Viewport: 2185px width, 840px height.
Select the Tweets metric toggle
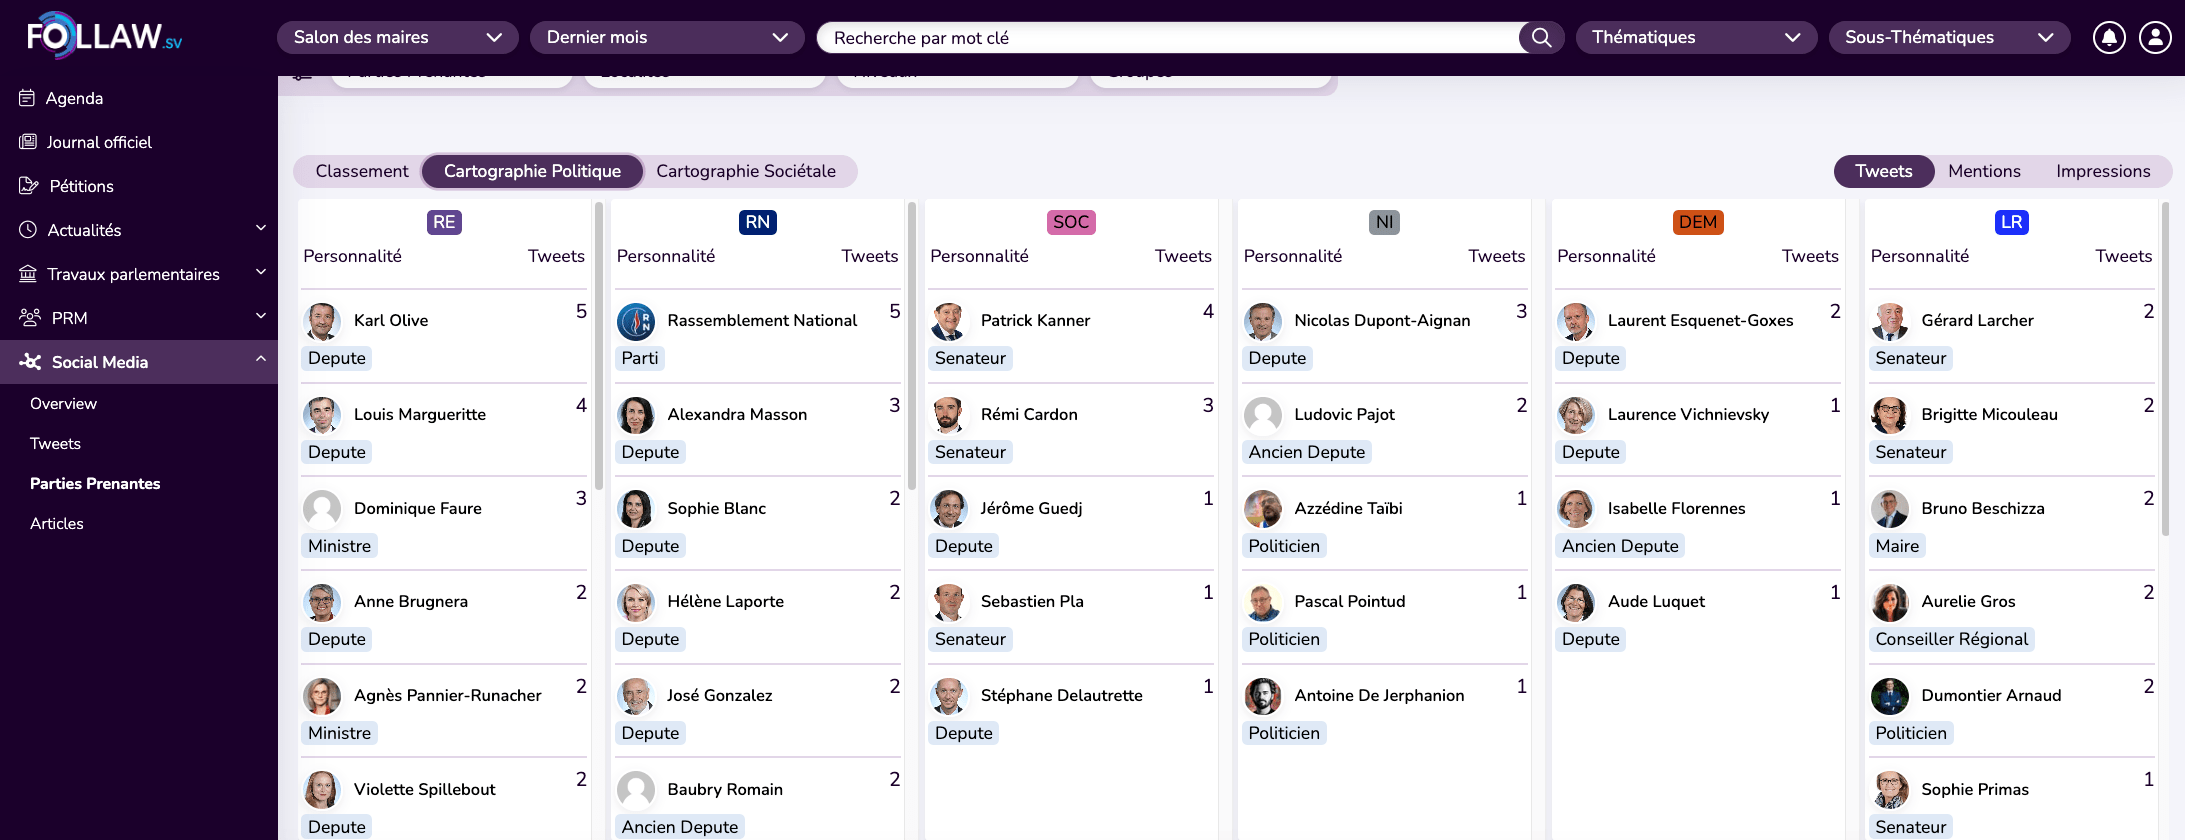(1883, 171)
